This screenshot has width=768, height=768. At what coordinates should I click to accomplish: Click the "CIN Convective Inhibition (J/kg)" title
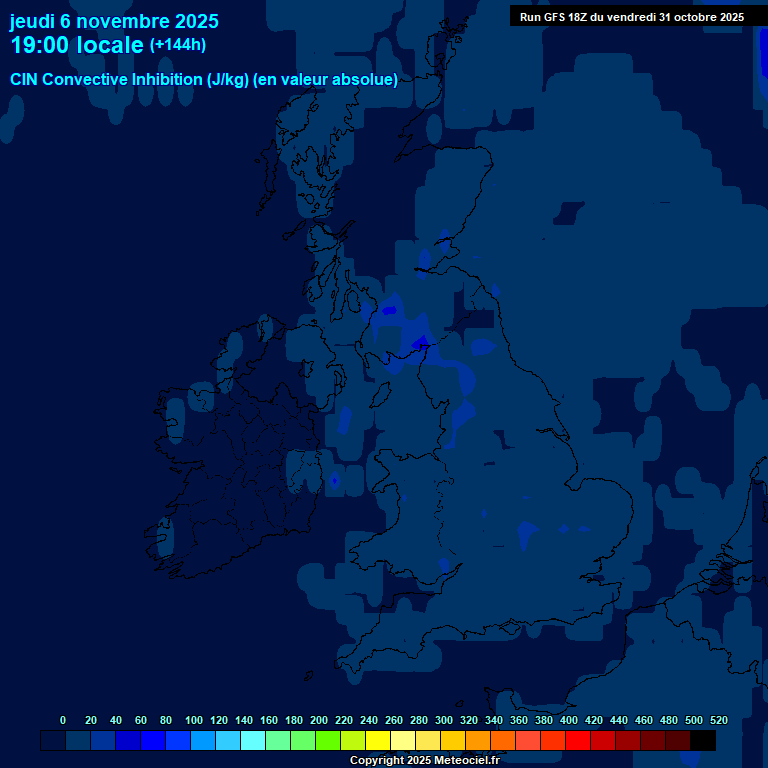[130, 79]
